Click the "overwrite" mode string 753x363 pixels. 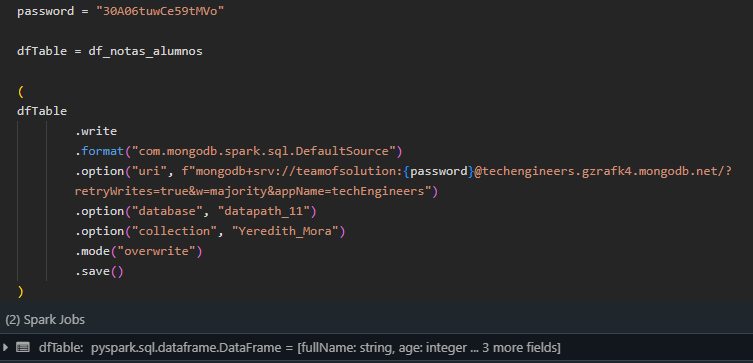click(158, 252)
